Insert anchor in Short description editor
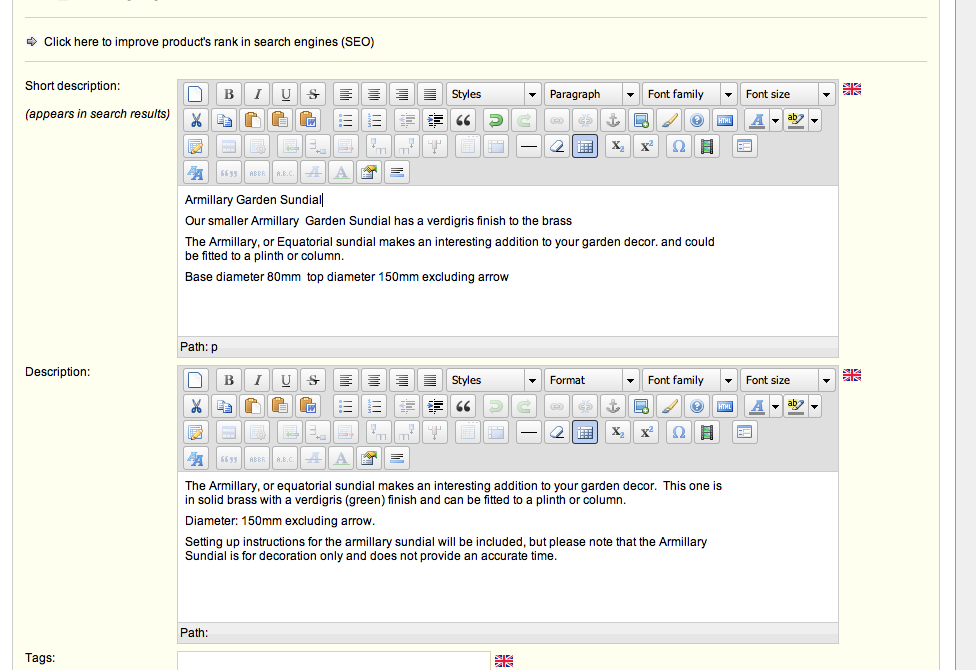The image size is (976, 670). pyautogui.click(x=613, y=120)
